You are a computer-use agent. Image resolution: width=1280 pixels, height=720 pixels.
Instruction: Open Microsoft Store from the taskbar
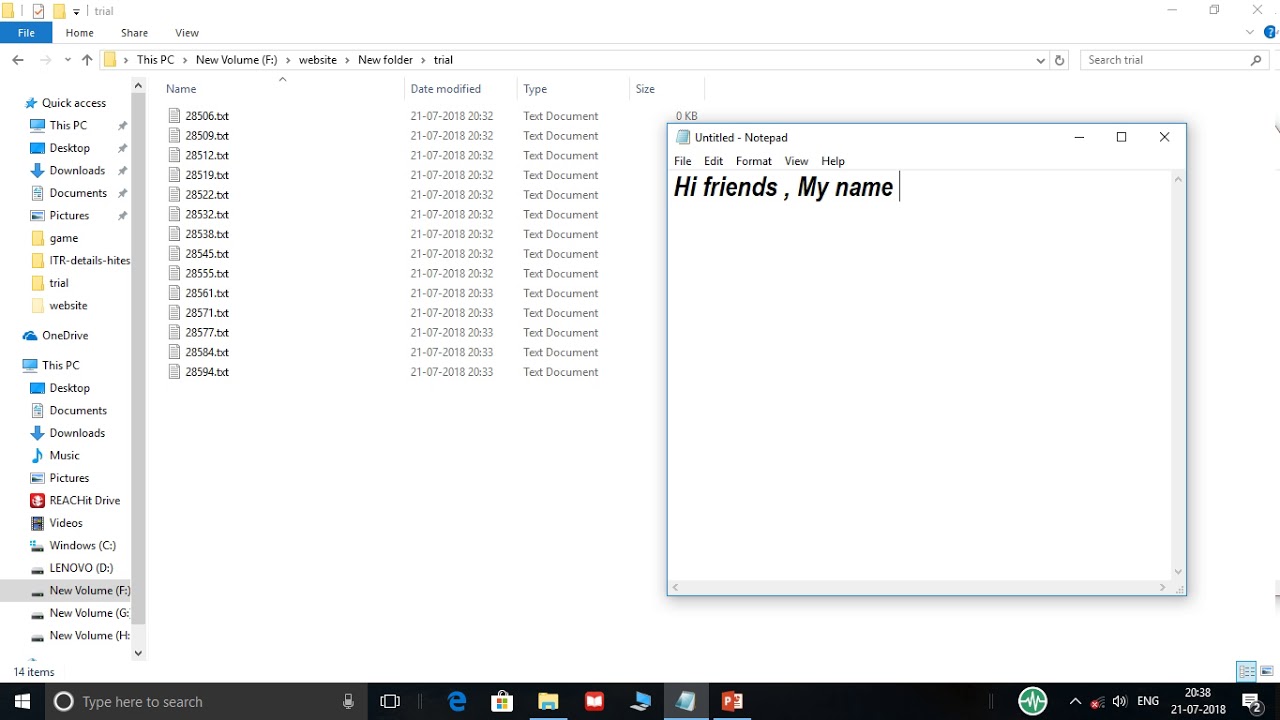(x=503, y=701)
